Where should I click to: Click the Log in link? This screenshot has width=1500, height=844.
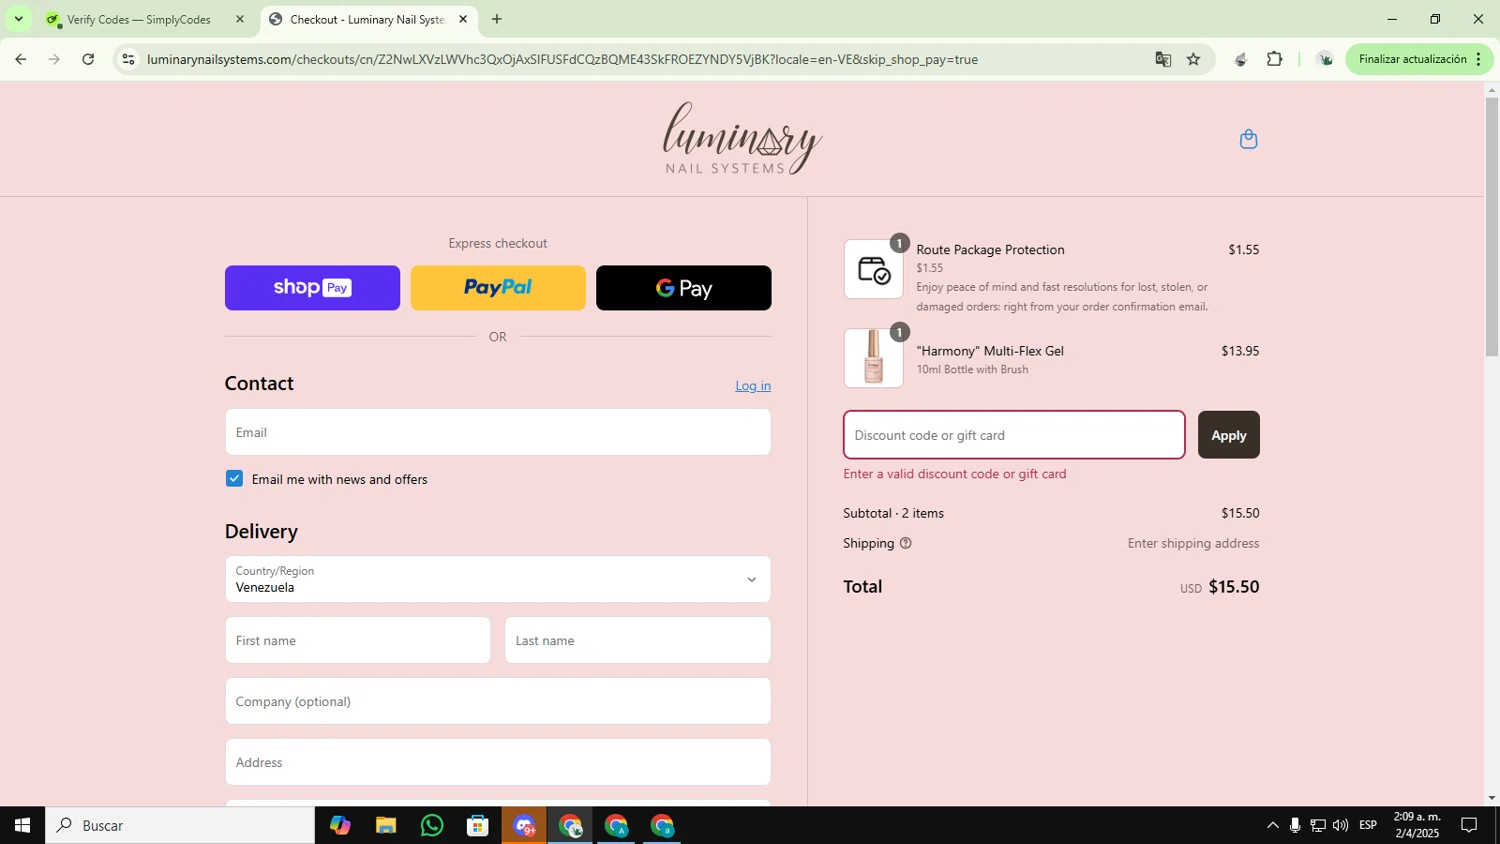pos(753,386)
